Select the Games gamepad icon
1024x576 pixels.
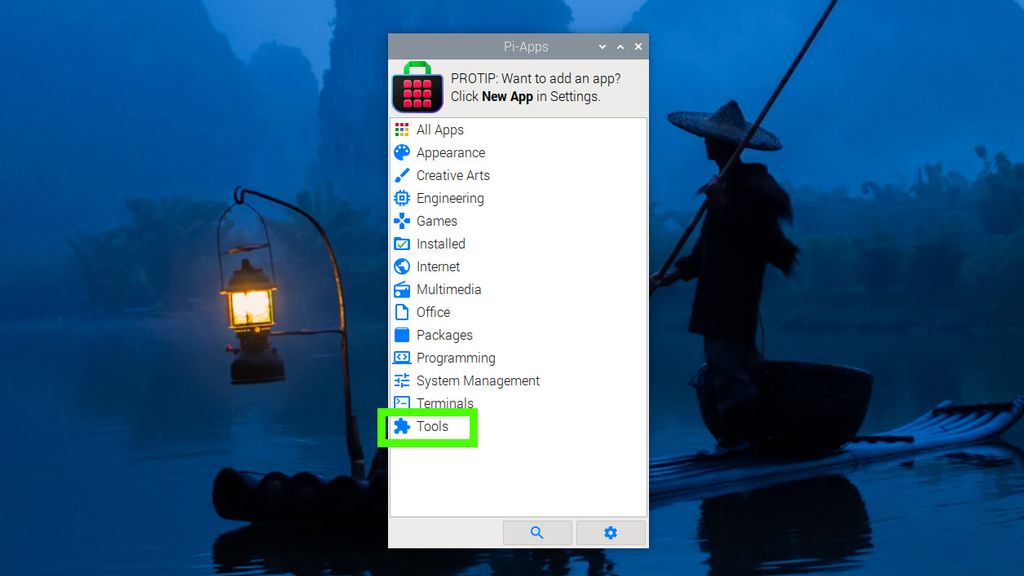point(401,221)
